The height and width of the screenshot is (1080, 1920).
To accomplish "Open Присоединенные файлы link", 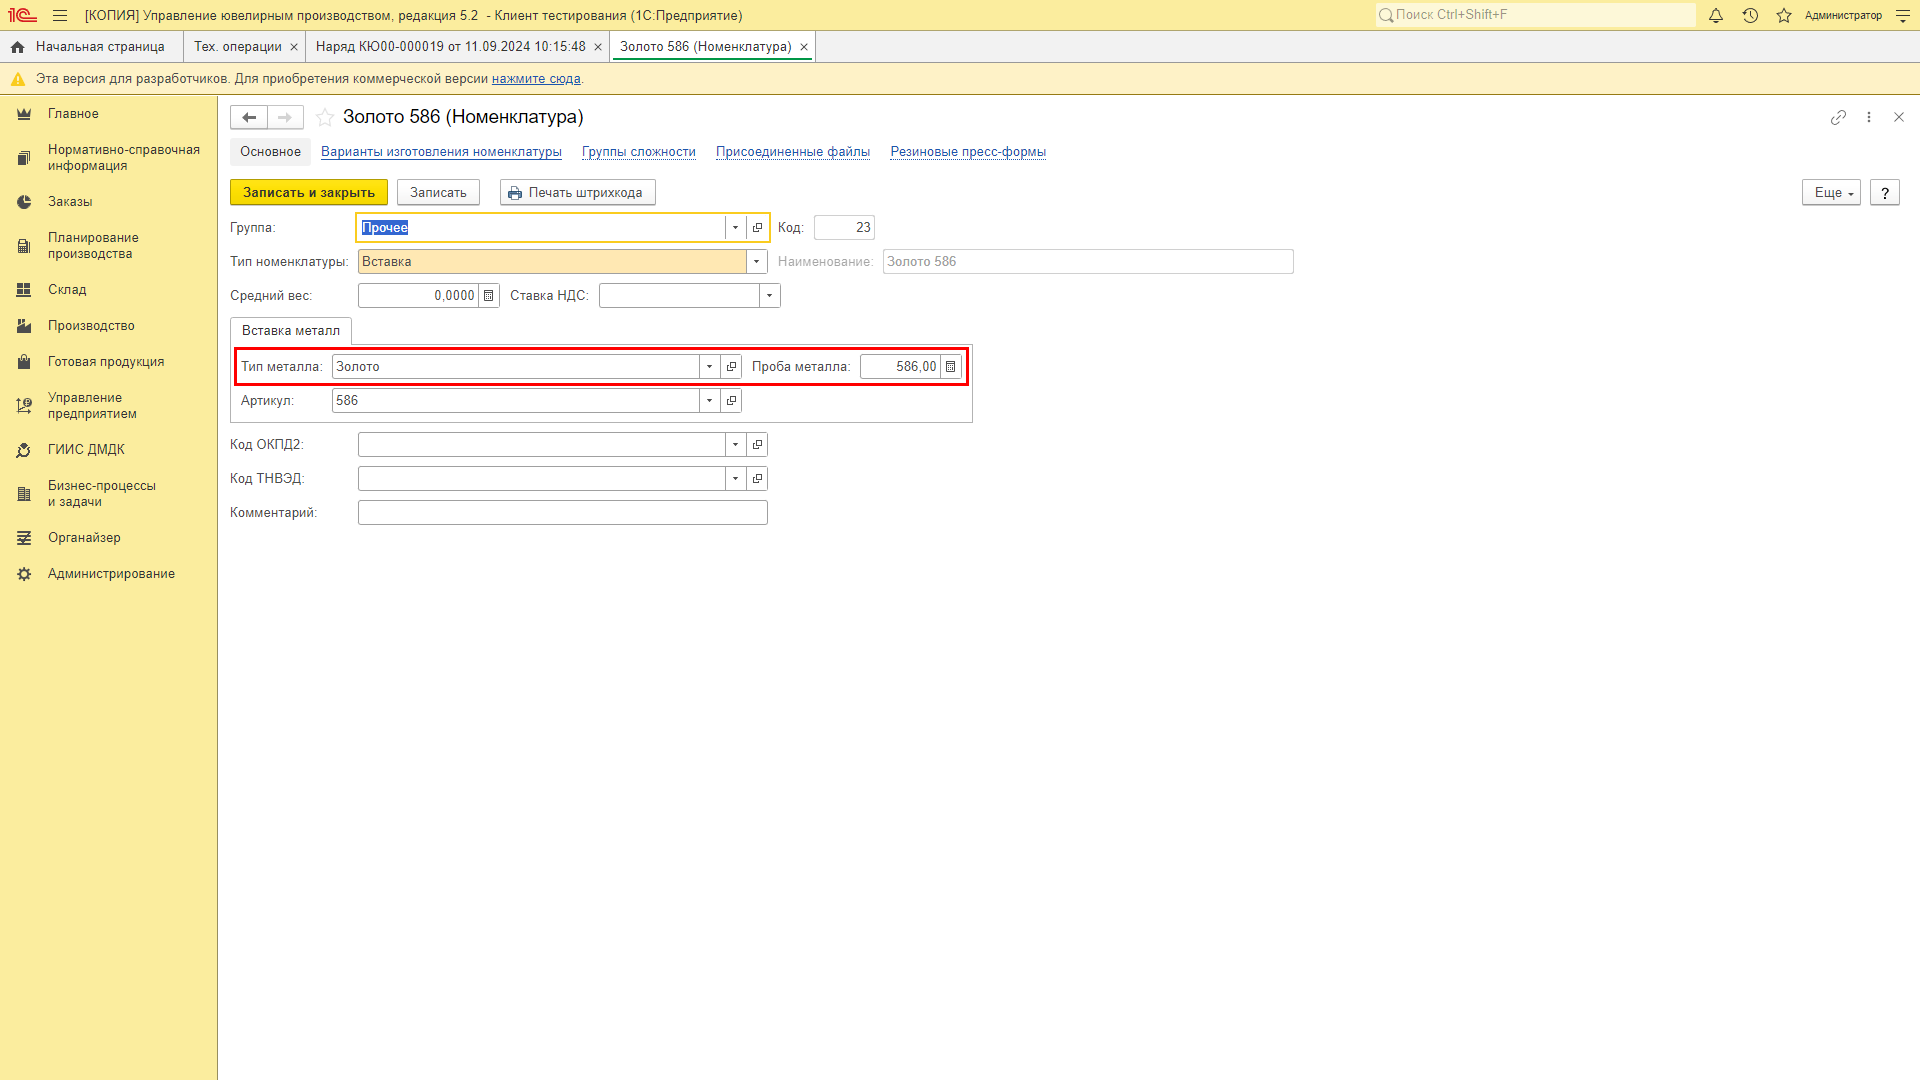I will pos(793,152).
